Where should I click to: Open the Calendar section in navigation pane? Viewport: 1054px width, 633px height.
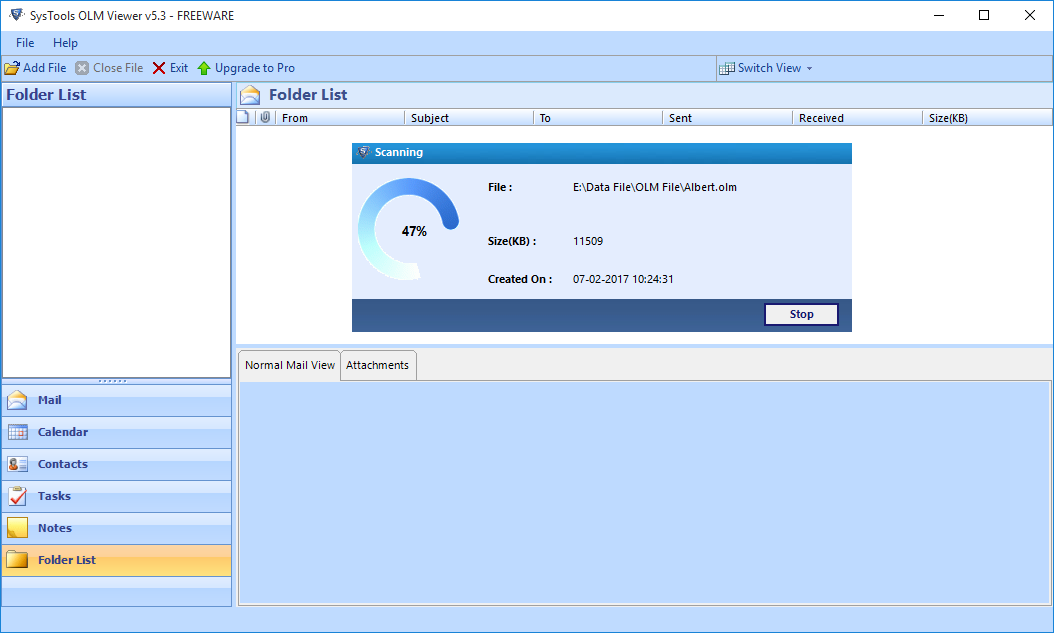pos(117,432)
